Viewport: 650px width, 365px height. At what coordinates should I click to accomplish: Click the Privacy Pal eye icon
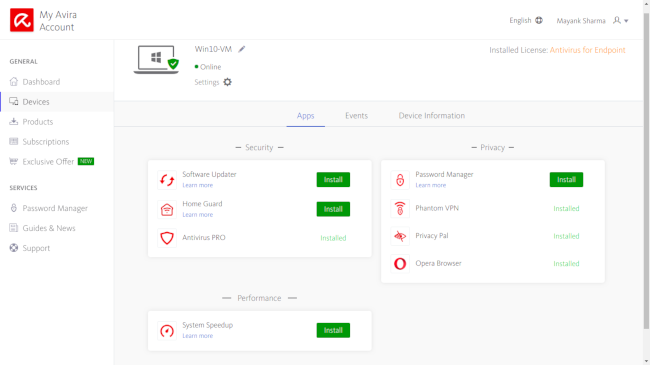pos(400,236)
